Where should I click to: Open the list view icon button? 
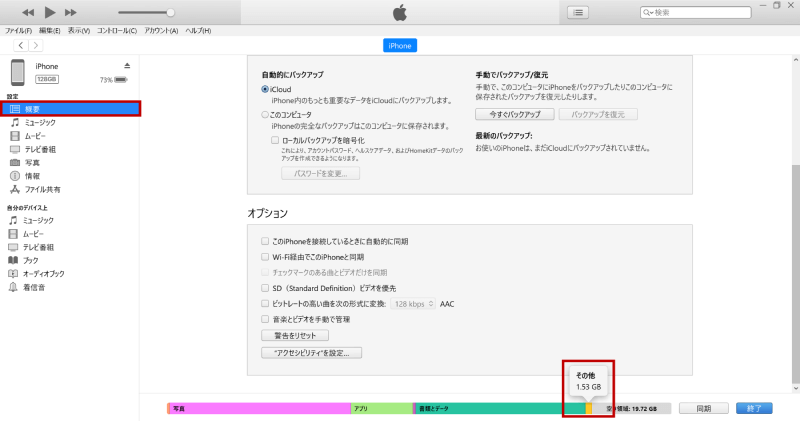(x=578, y=12)
